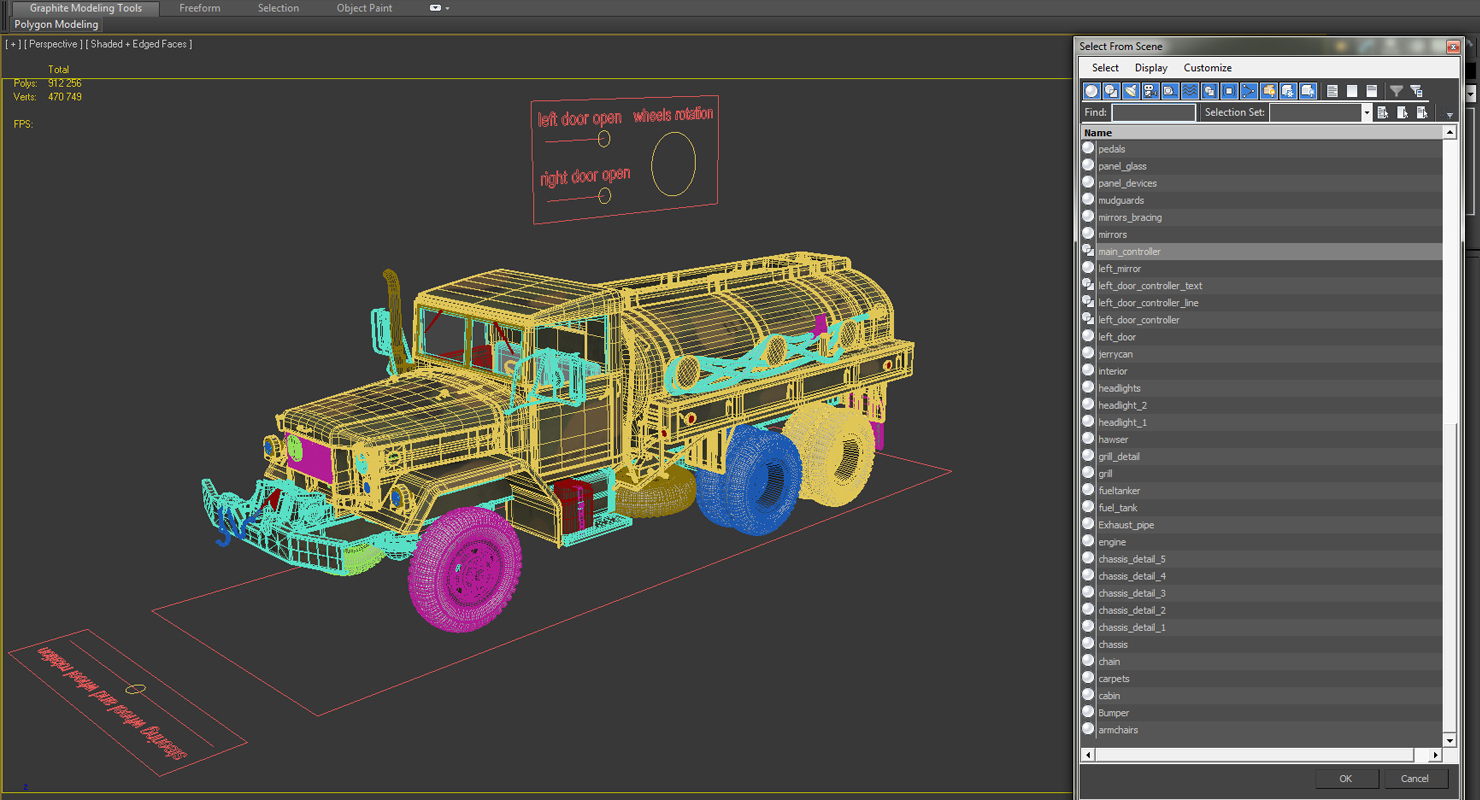Click the Invert Display icon

(1372, 91)
